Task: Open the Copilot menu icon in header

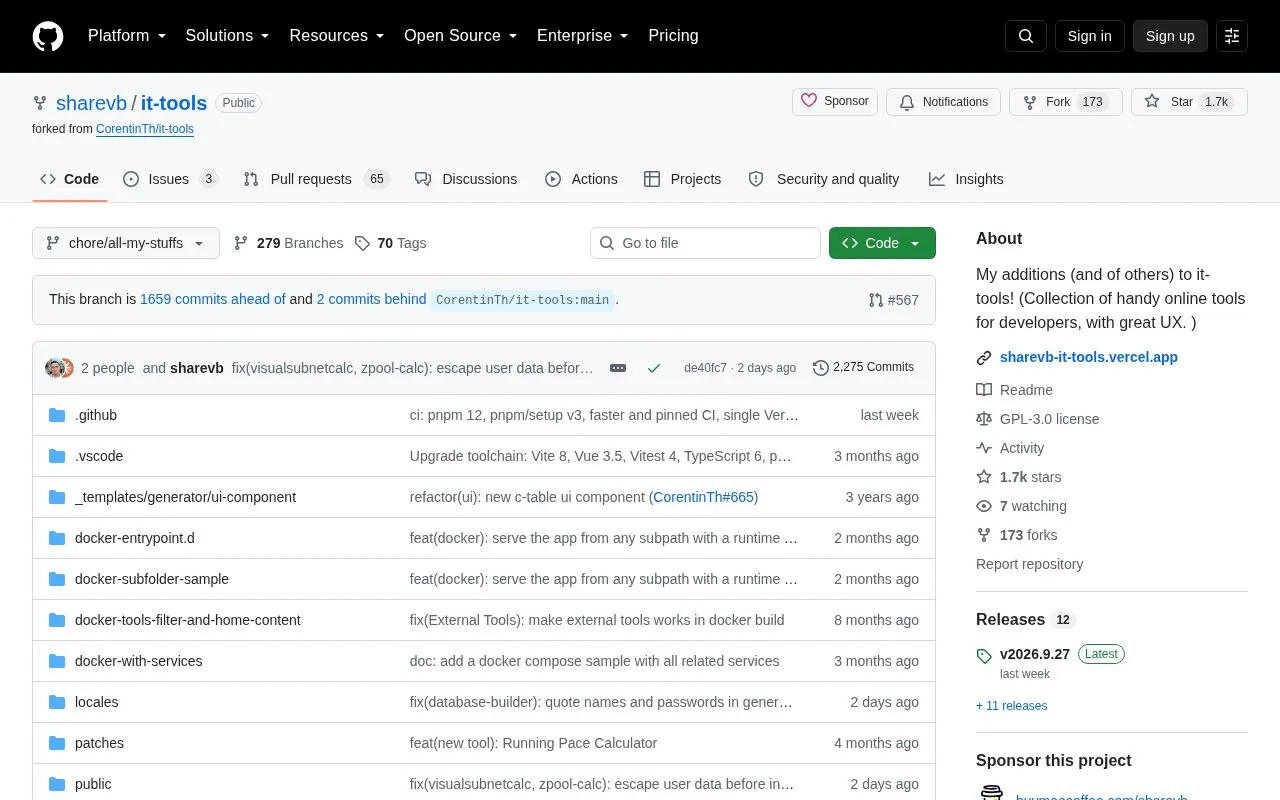Action: pyautogui.click(x=1232, y=36)
